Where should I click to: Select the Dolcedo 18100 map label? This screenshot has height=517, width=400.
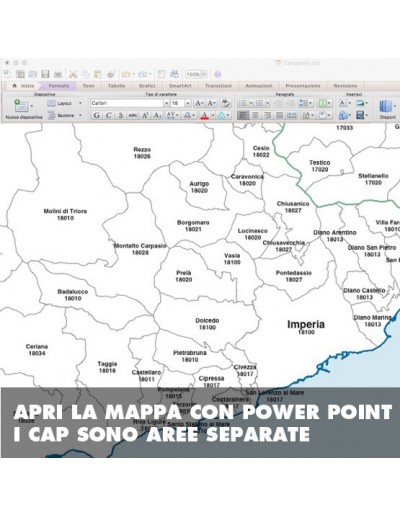pos(207,324)
